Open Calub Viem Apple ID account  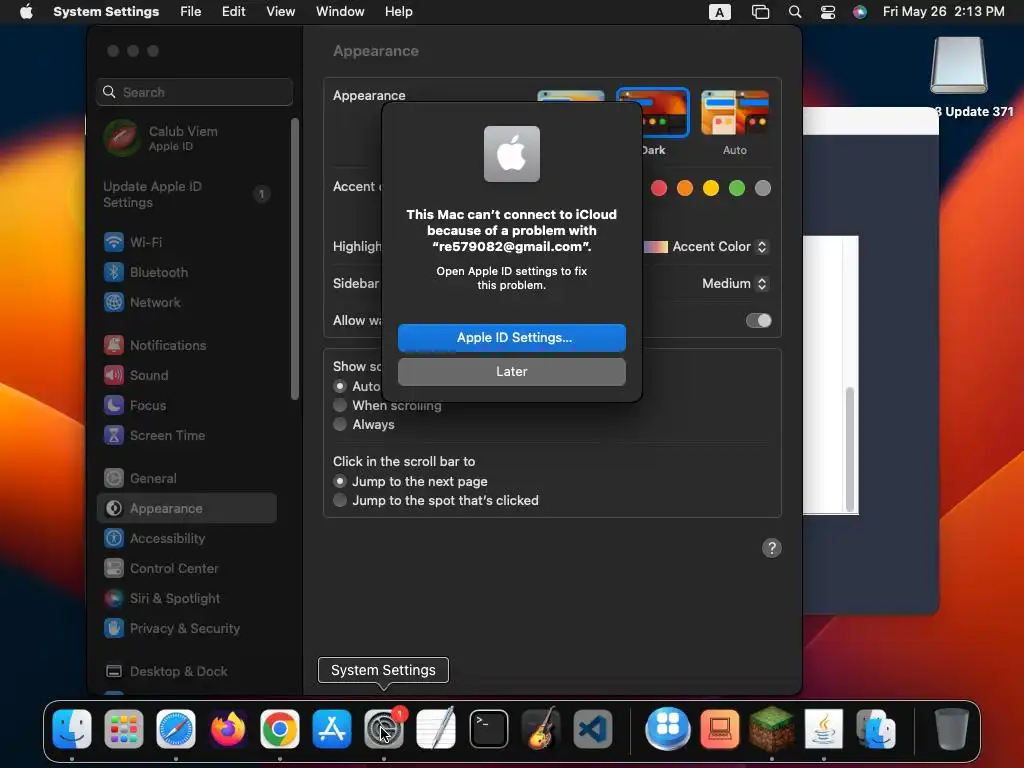tap(188, 138)
